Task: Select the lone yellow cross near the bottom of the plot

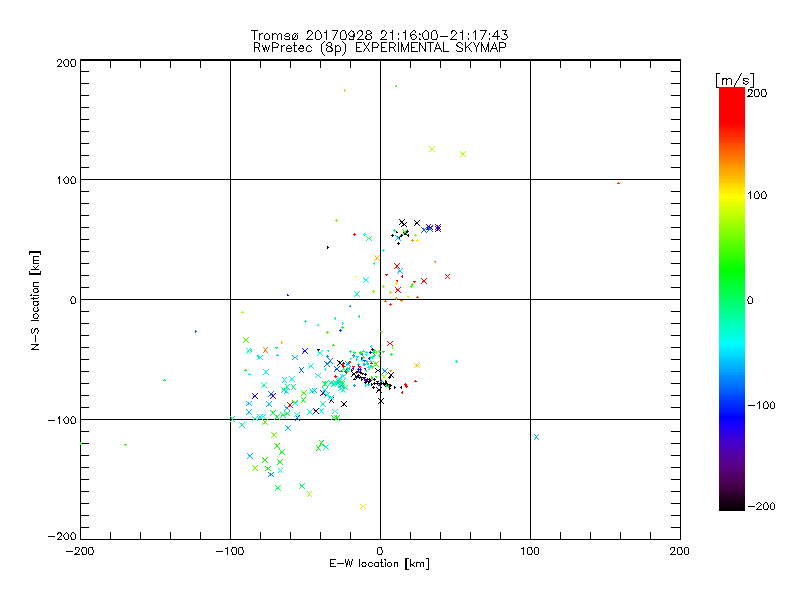Action: [x=363, y=507]
